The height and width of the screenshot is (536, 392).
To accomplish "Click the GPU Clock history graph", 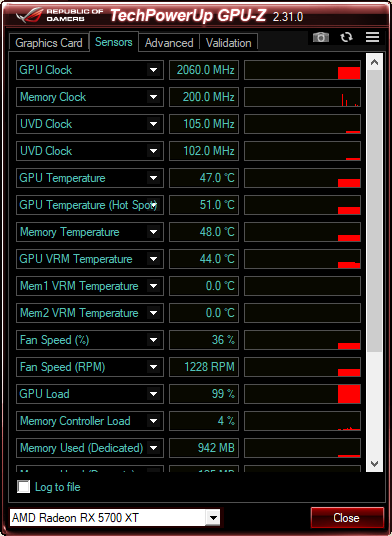I will pyautogui.click(x=302, y=70).
